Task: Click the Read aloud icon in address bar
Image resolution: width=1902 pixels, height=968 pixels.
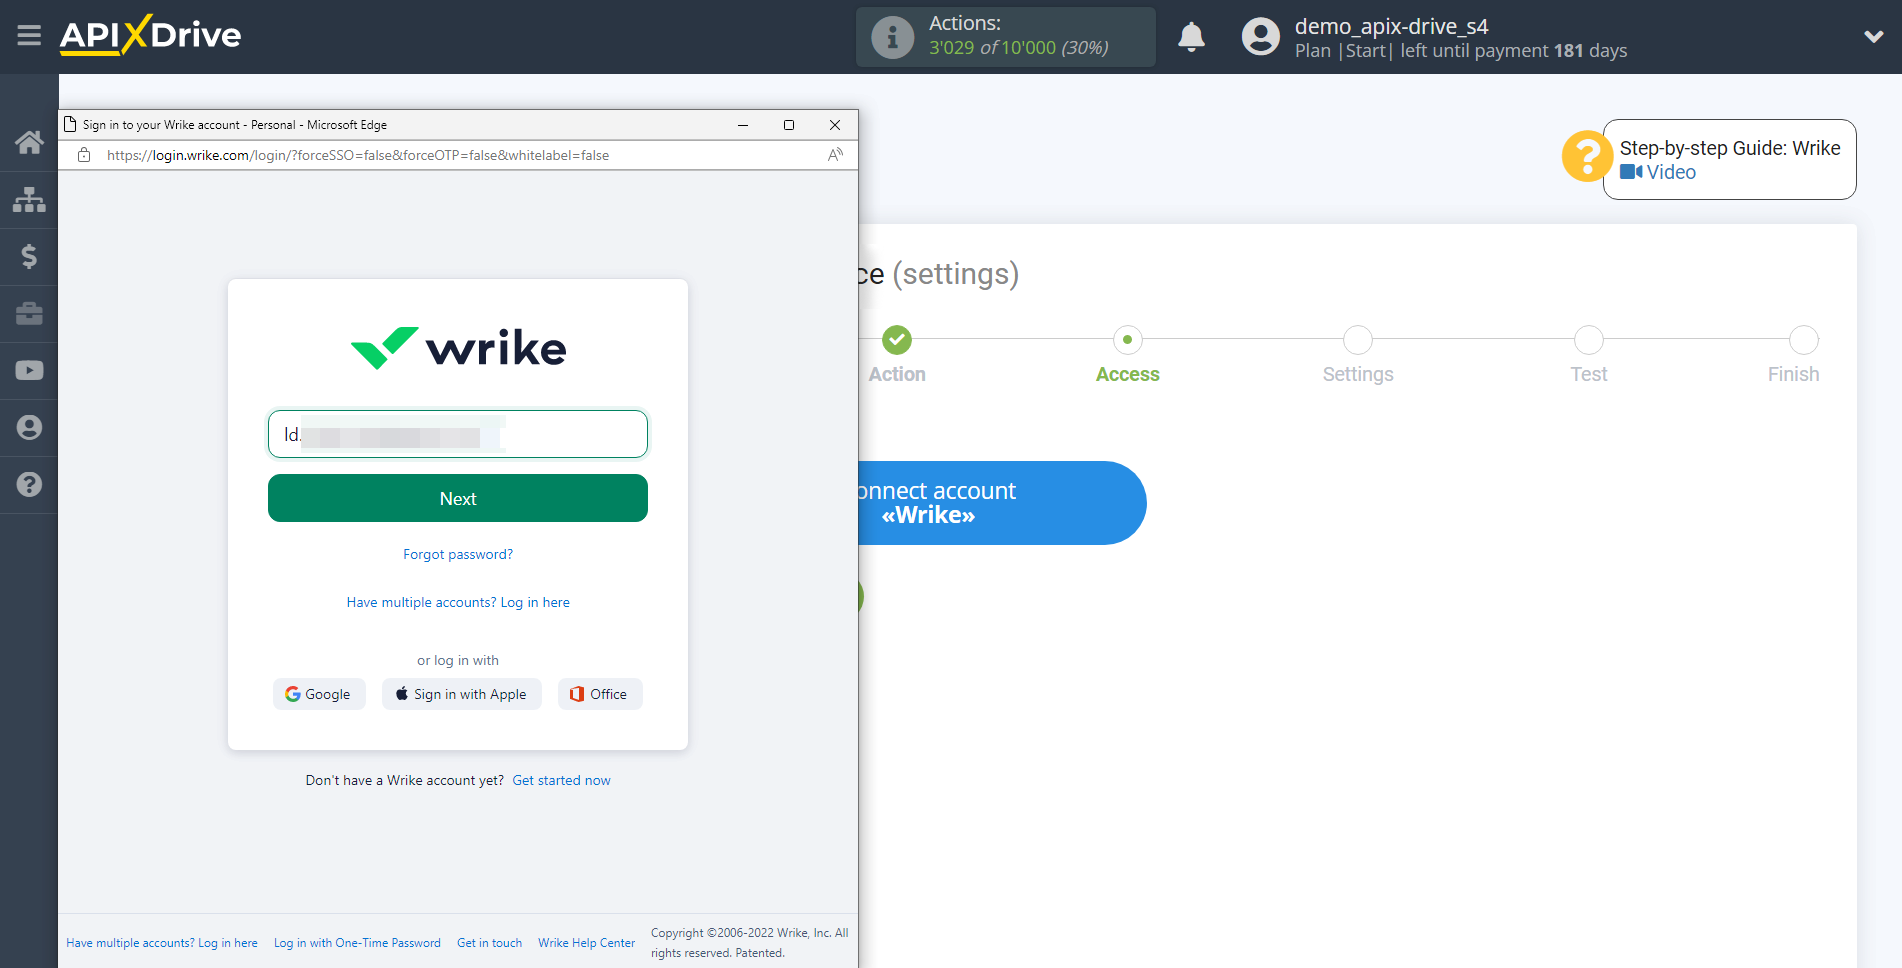Action: (x=835, y=155)
